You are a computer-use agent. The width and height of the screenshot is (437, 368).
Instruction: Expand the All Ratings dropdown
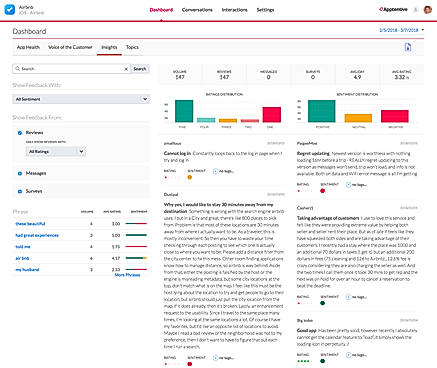pos(56,152)
